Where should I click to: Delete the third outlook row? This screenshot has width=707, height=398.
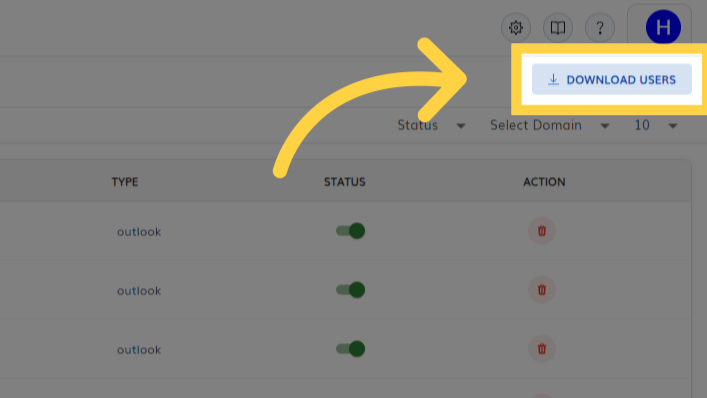click(542, 349)
